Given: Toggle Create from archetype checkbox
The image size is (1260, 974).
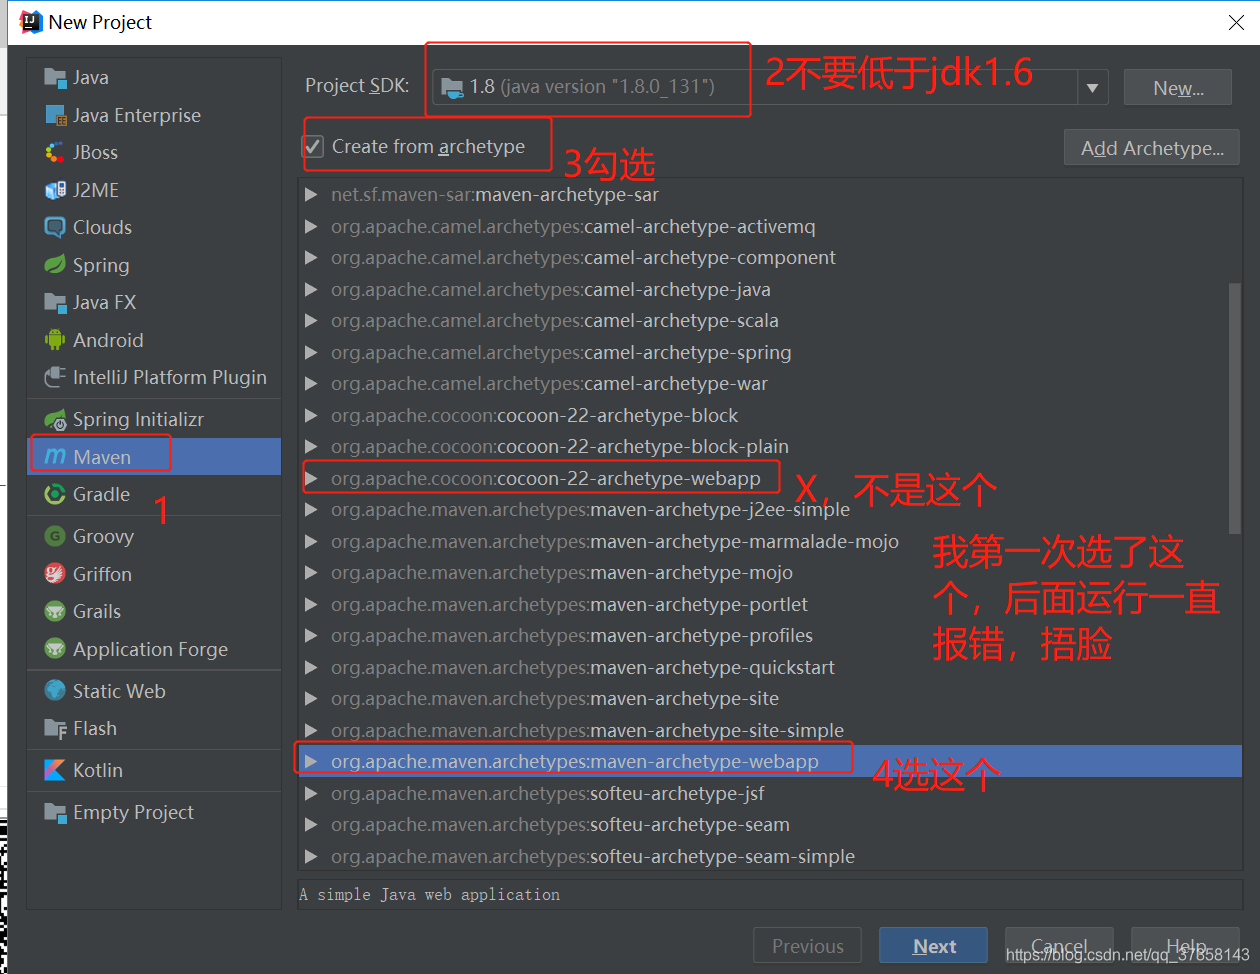Looking at the screenshot, I should coord(314,147).
